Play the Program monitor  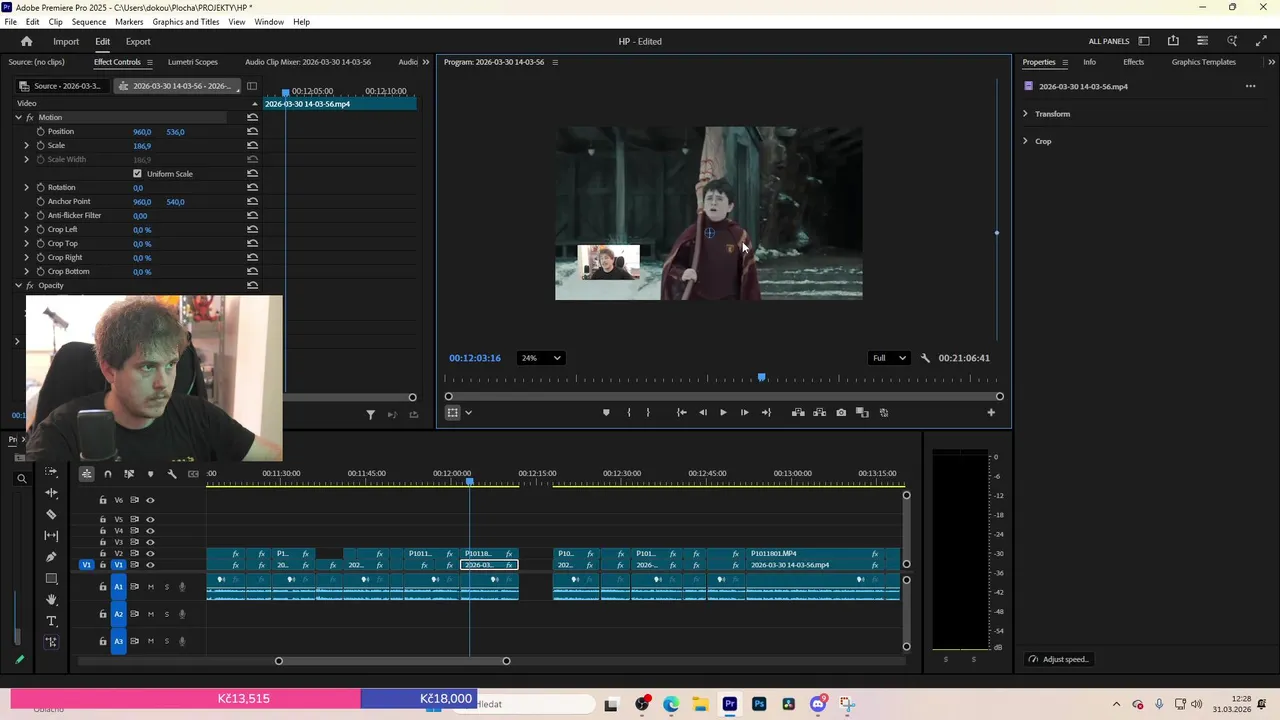[723, 412]
